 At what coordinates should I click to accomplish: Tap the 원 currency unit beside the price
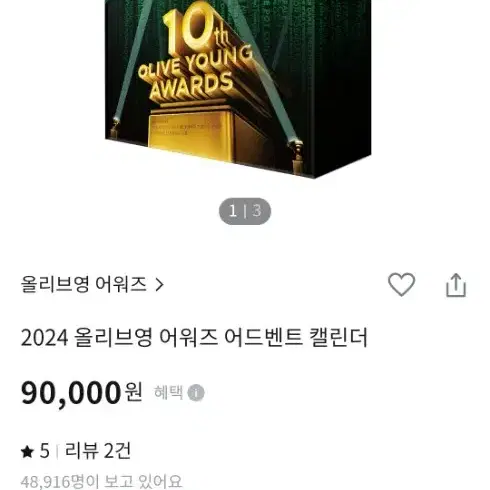tap(134, 392)
